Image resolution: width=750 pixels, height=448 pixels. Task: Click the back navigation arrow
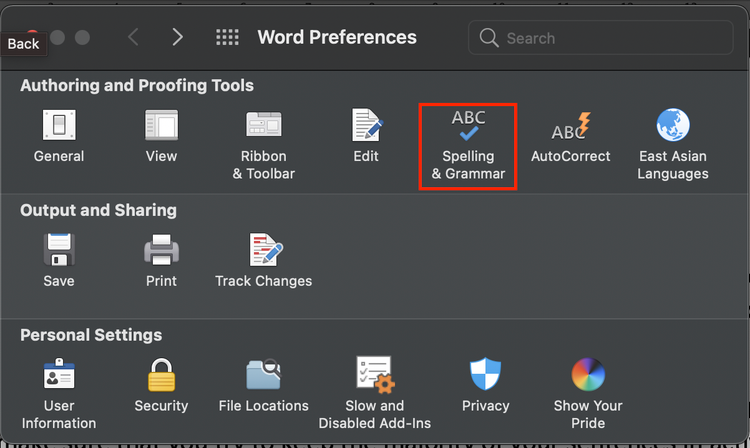tap(133, 37)
